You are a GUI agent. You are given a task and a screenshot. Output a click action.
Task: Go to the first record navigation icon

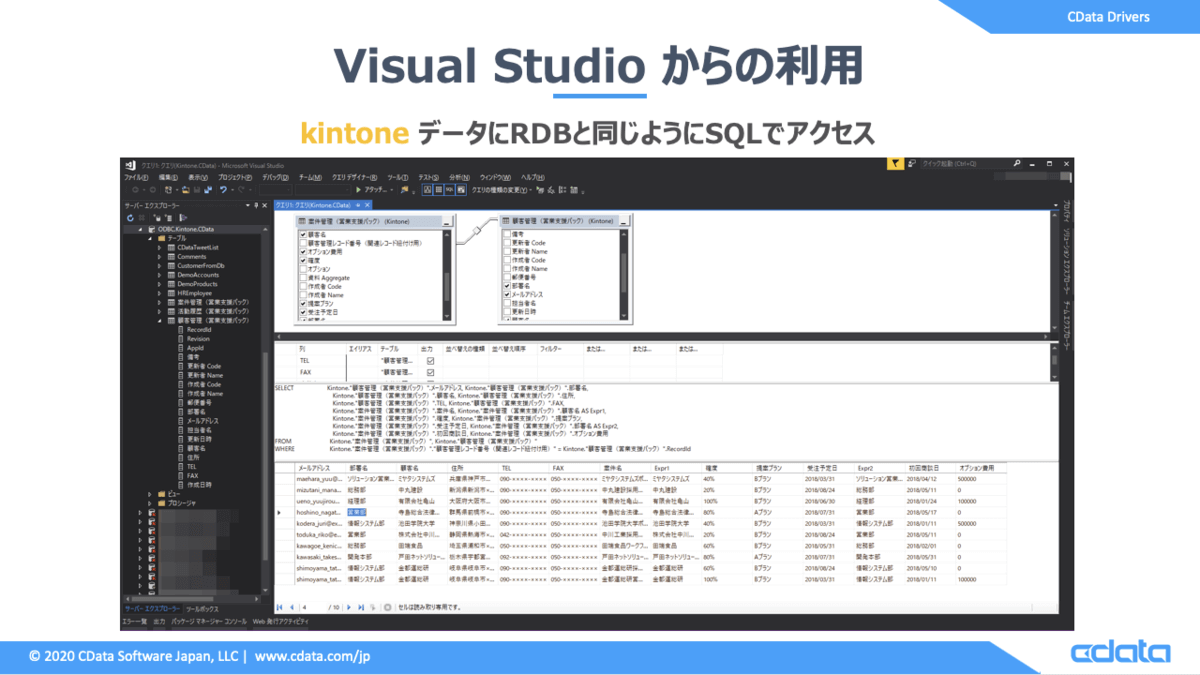pyautogui.click(x=279, y=607)
